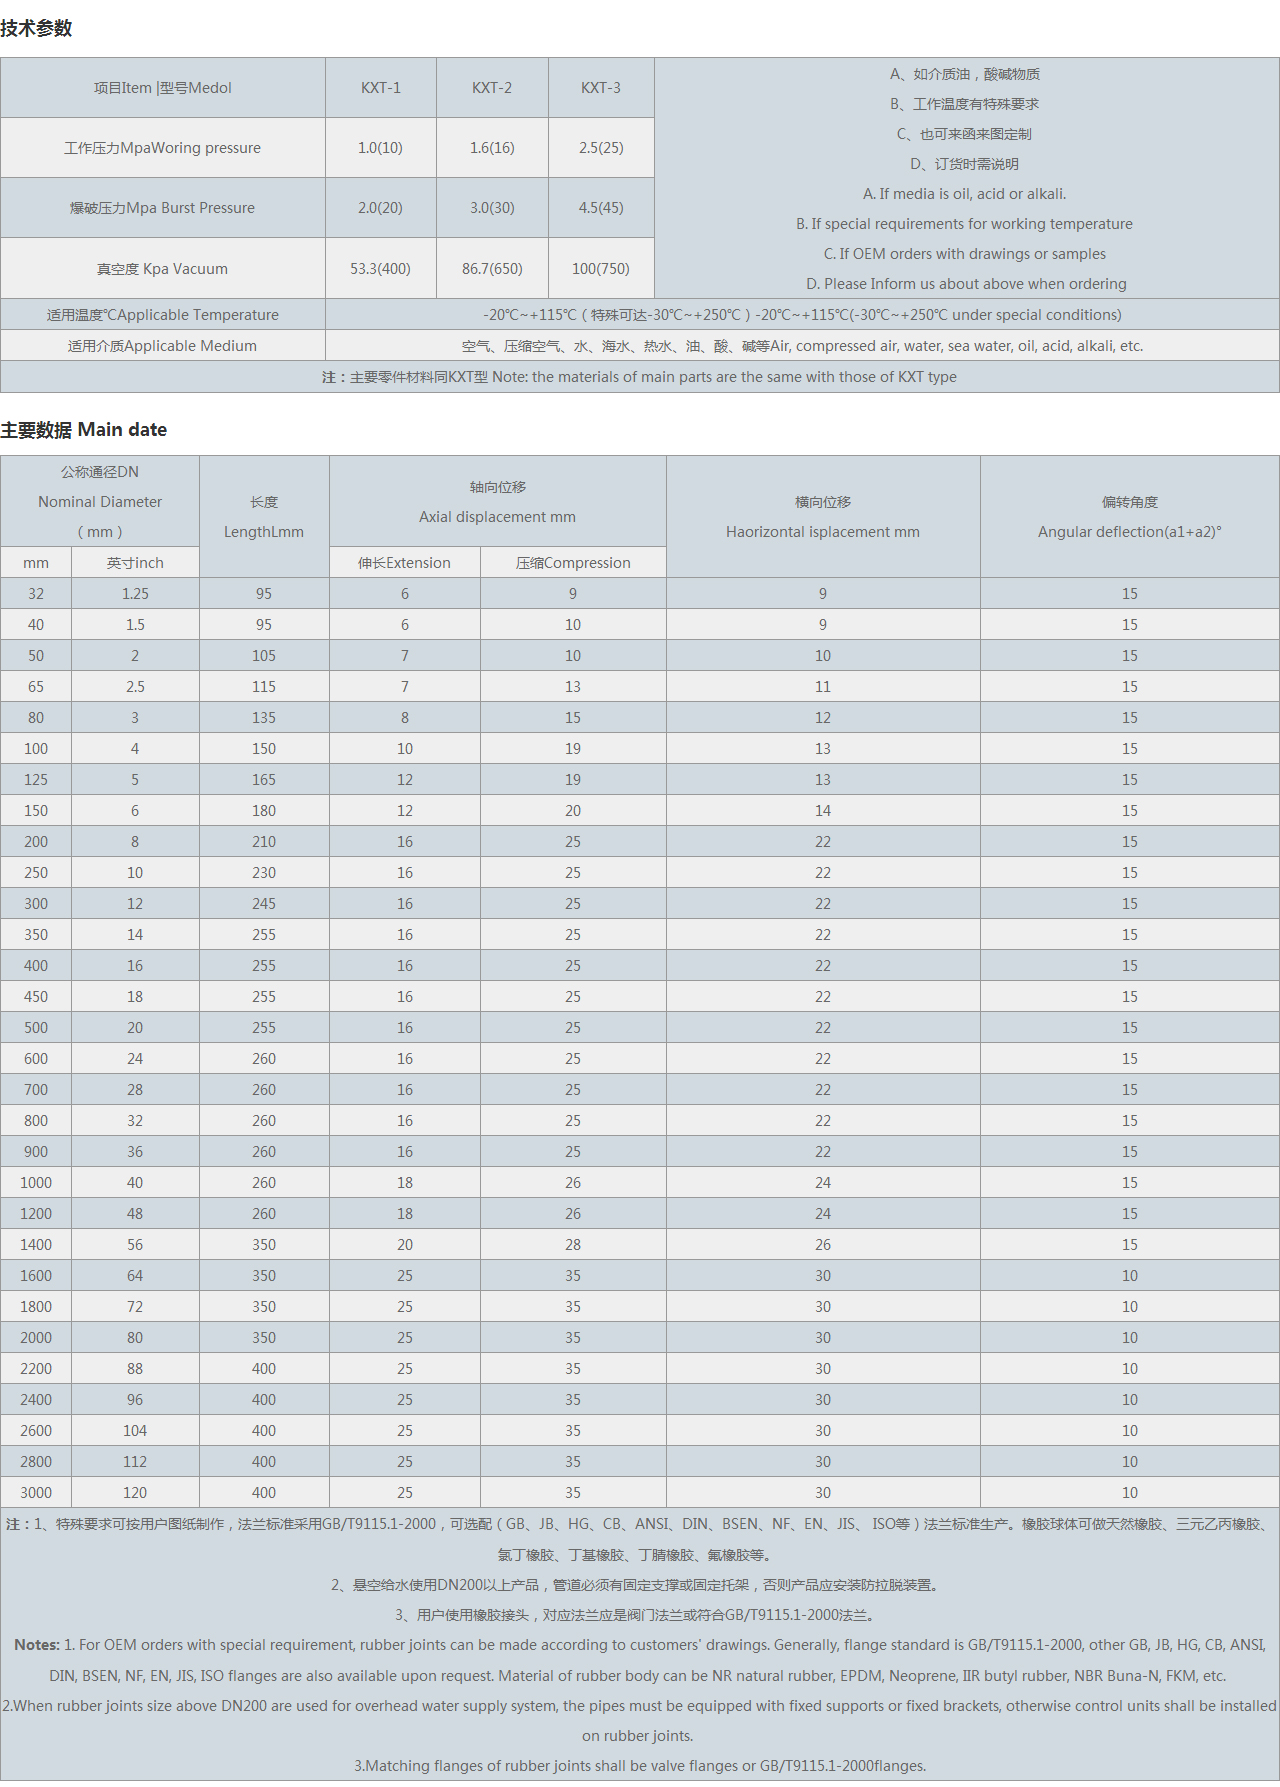Select the Horizontal displacement column header
This screenshot has width=1280, height=1787.
click(x=822, y=517)
